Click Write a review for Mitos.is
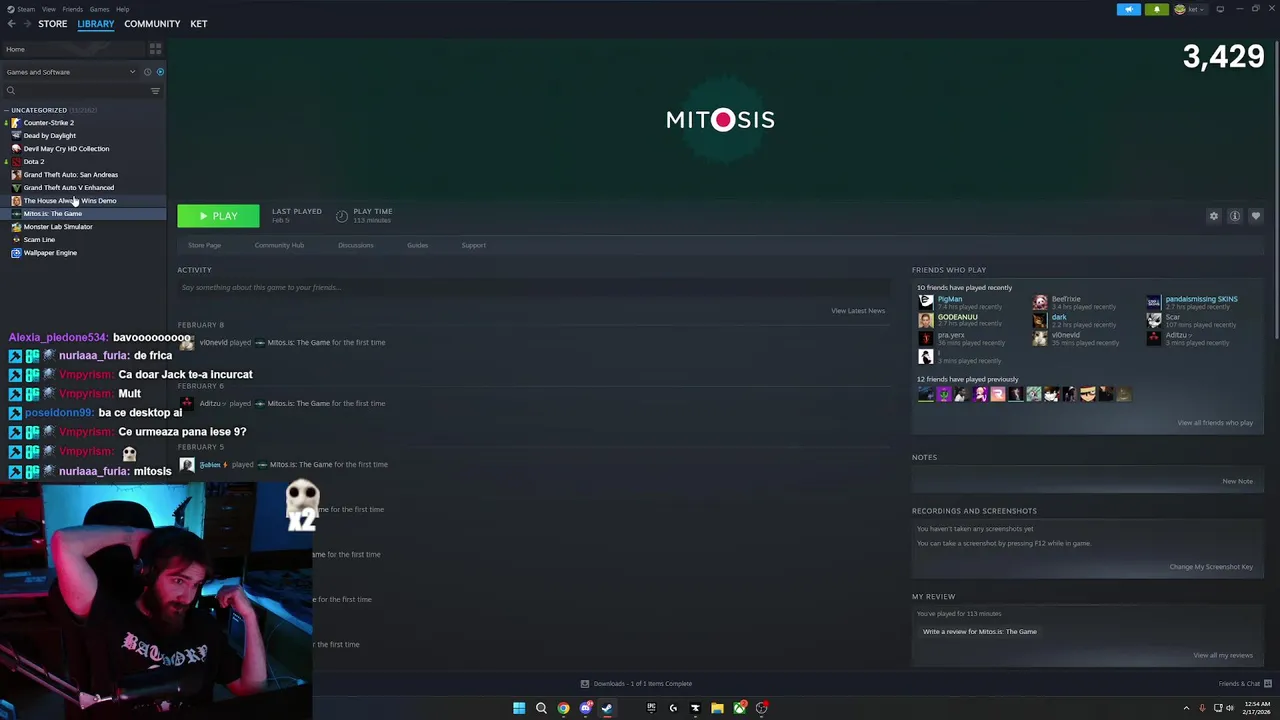The image size is (1280, 720). pos(980,632)
